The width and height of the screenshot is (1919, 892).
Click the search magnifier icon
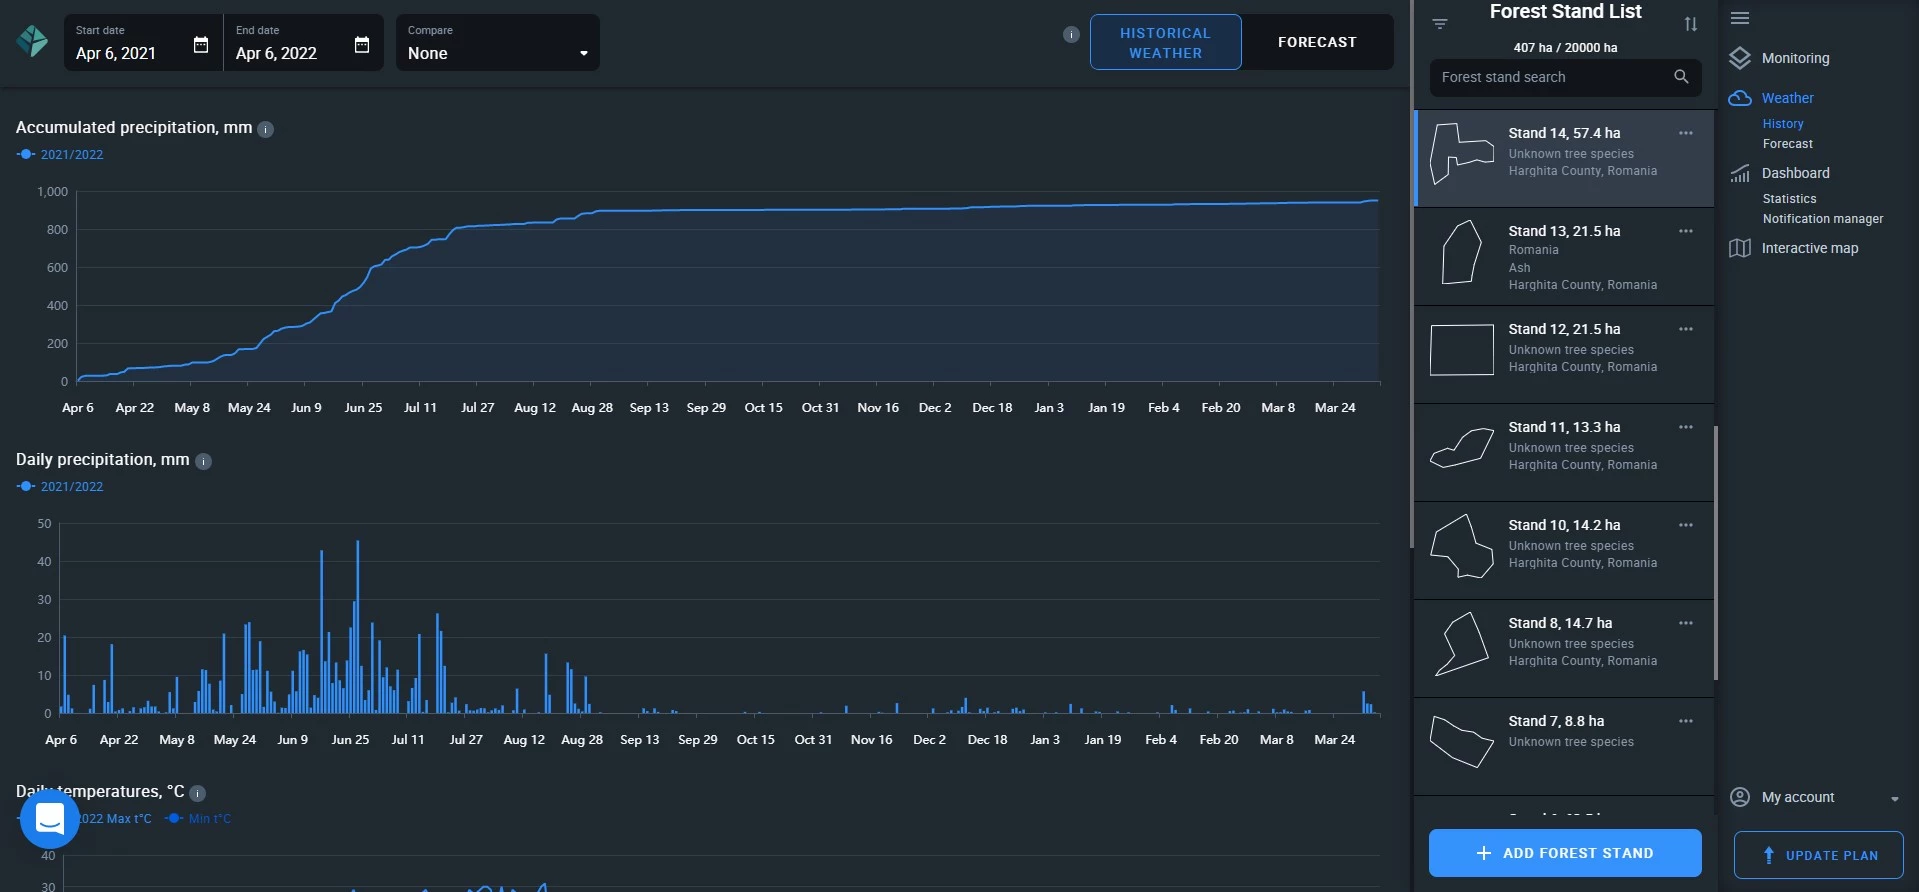pos(1681,77)
